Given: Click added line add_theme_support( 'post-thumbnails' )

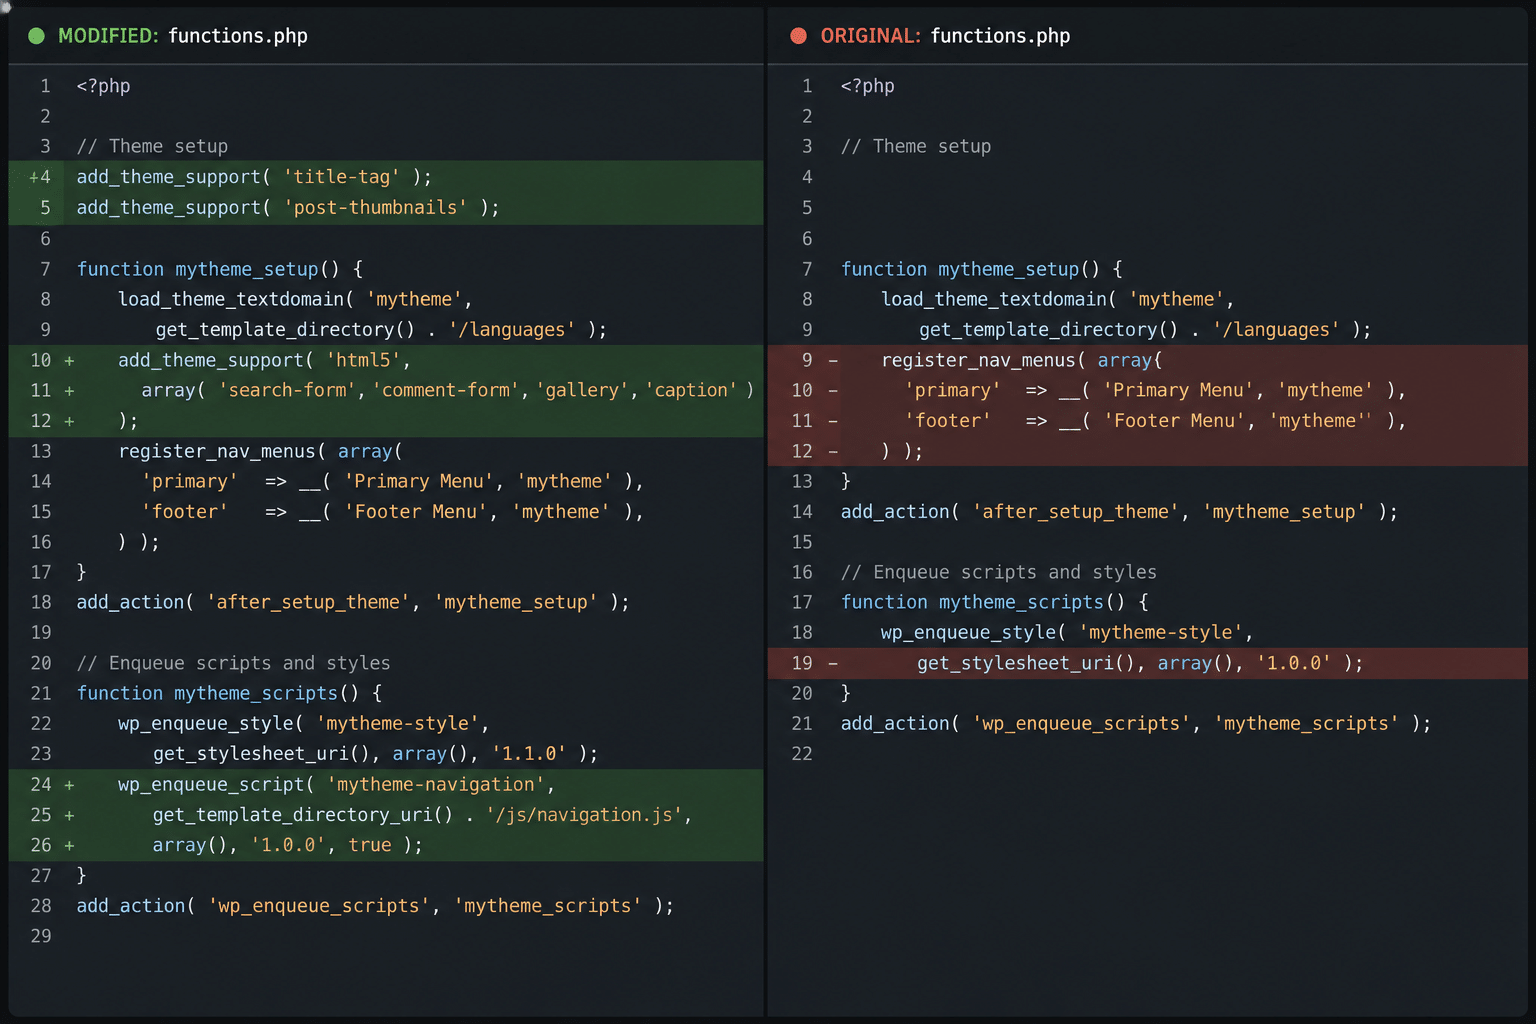Looking at the screenshot, I should 288,207.
